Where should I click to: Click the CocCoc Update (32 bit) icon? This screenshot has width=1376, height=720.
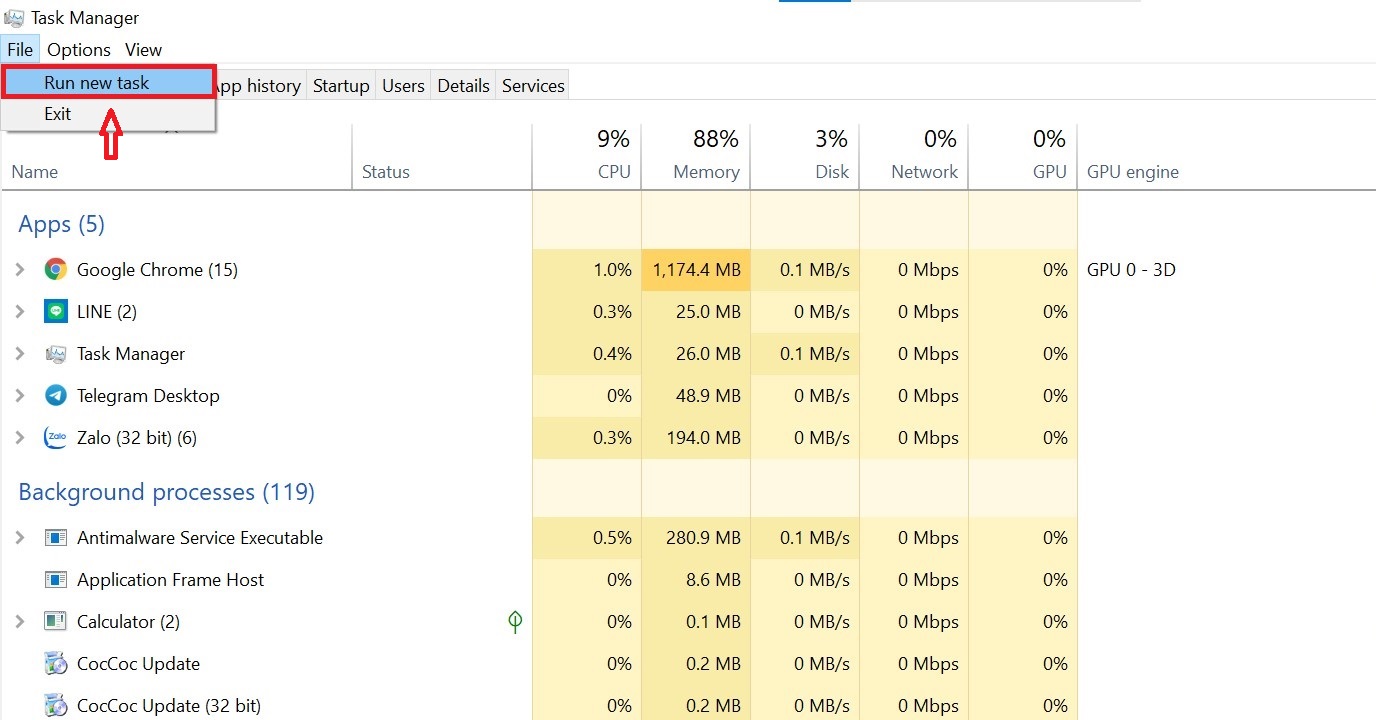pyautogui.click(x=56, y=705)
